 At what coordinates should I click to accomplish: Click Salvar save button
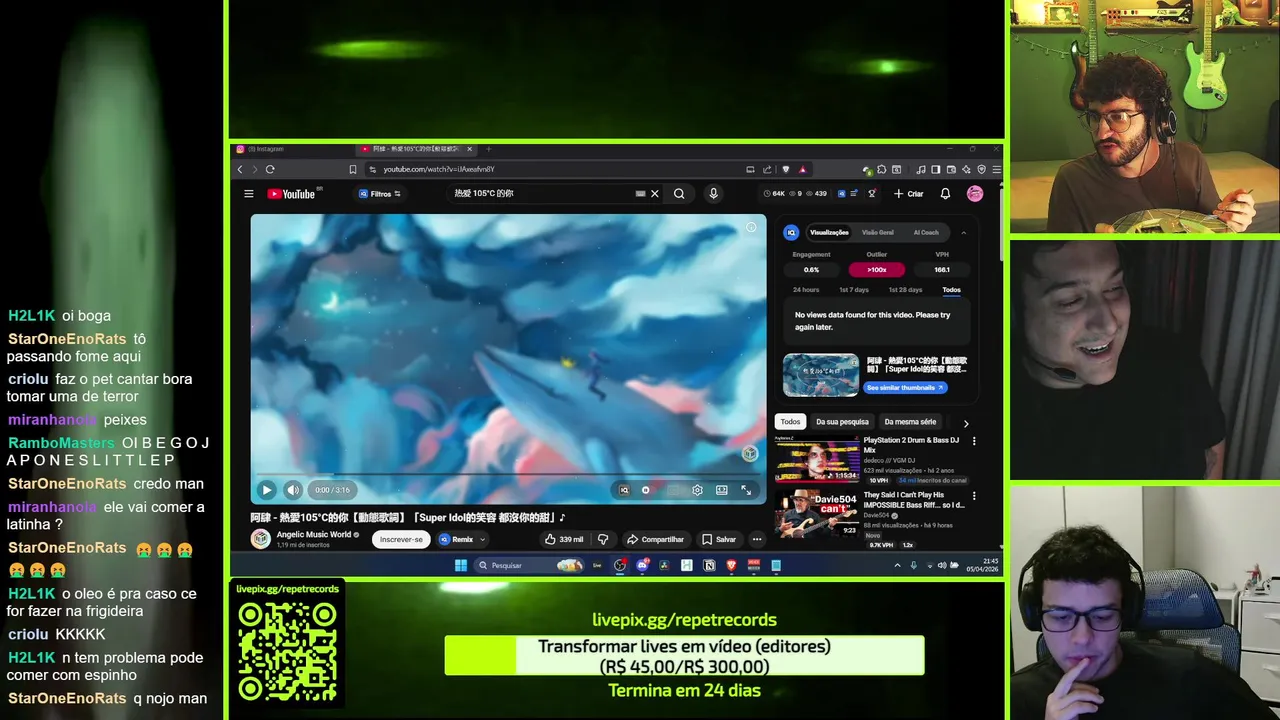click(719, 539)
